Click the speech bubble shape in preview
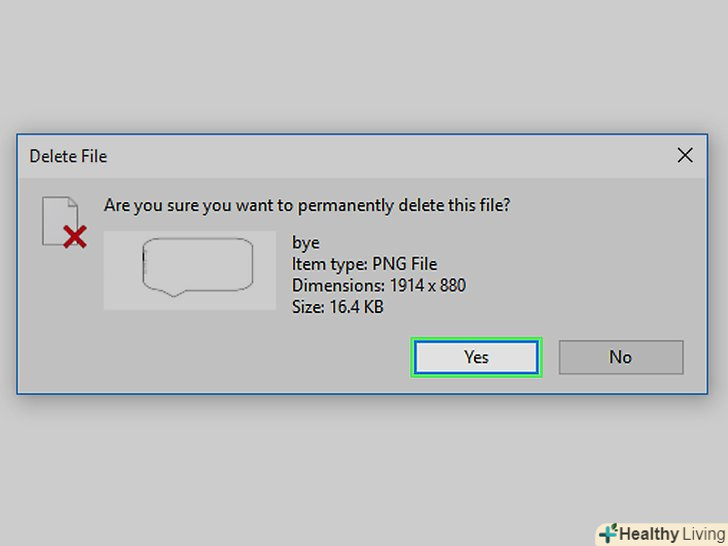Viewport: 728px width, 546px height. 197,266
